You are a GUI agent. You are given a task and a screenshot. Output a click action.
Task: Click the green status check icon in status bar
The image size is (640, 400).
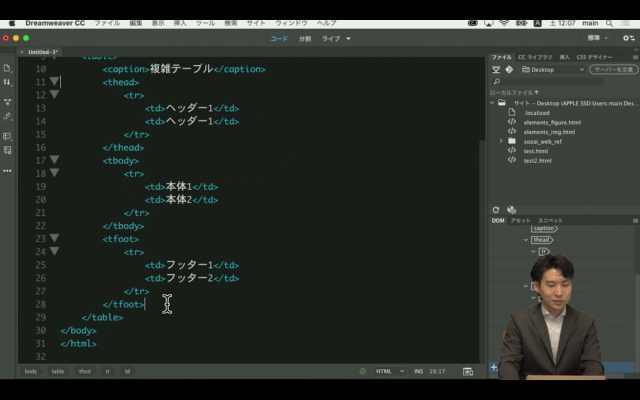362,371
